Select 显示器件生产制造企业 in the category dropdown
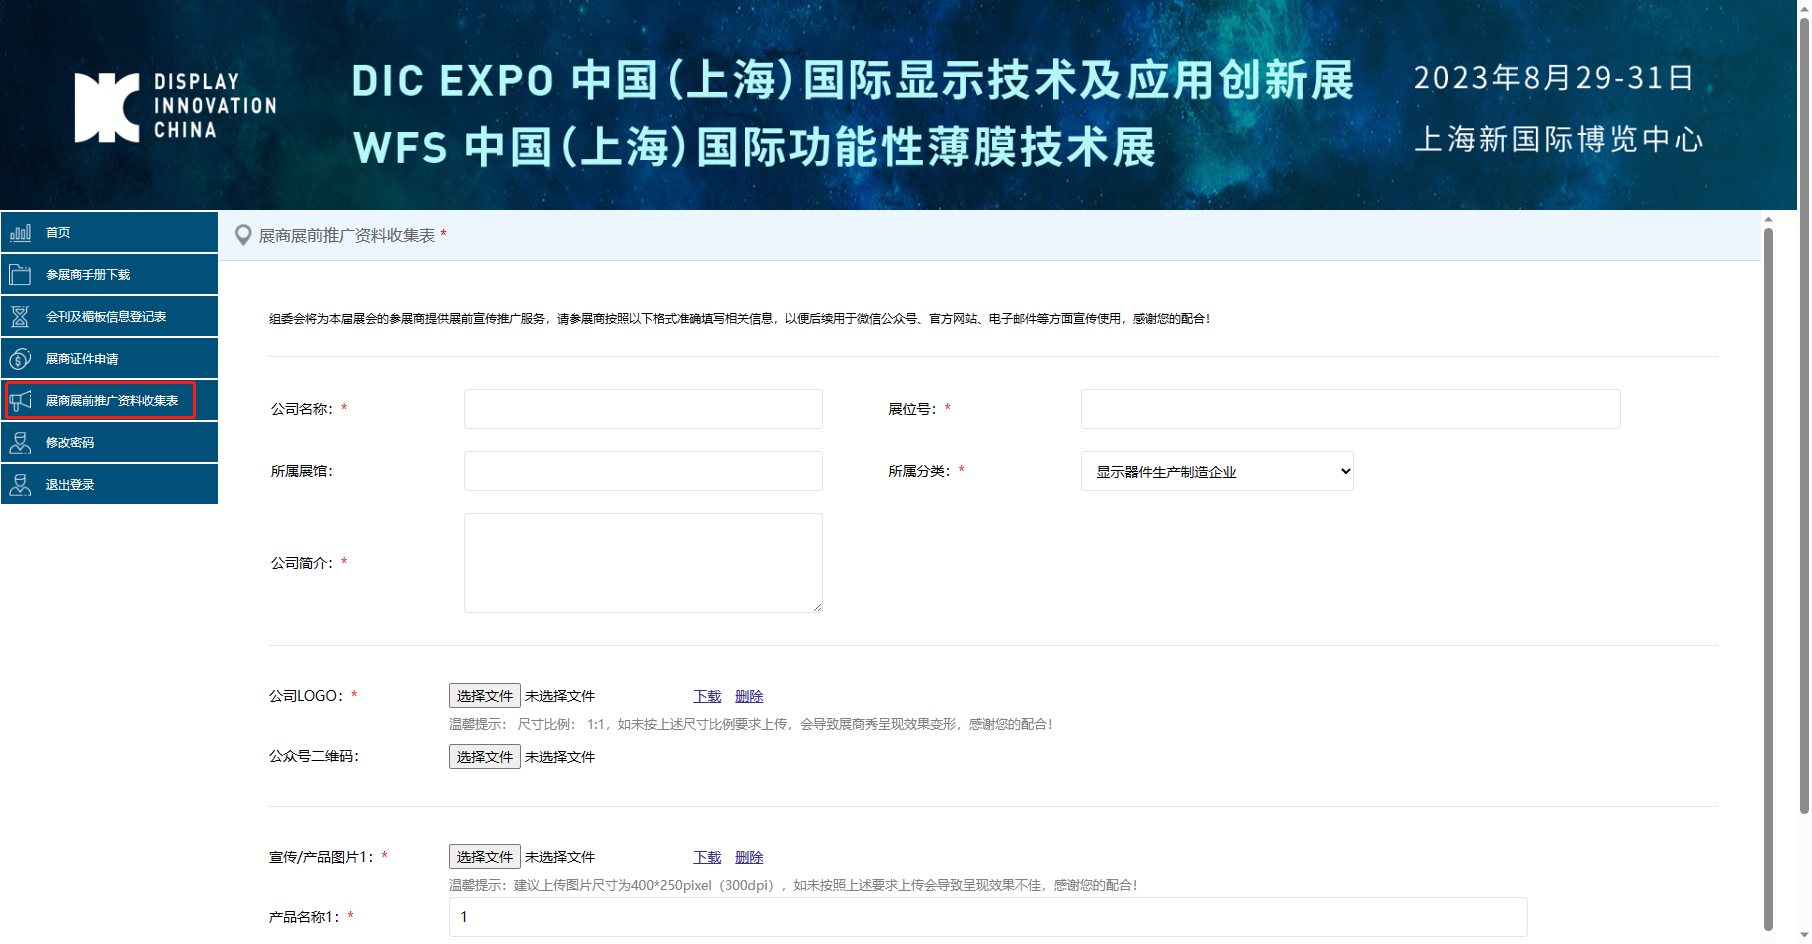The width and height of the screenshot is (1812, 944). click(1216, 471)
